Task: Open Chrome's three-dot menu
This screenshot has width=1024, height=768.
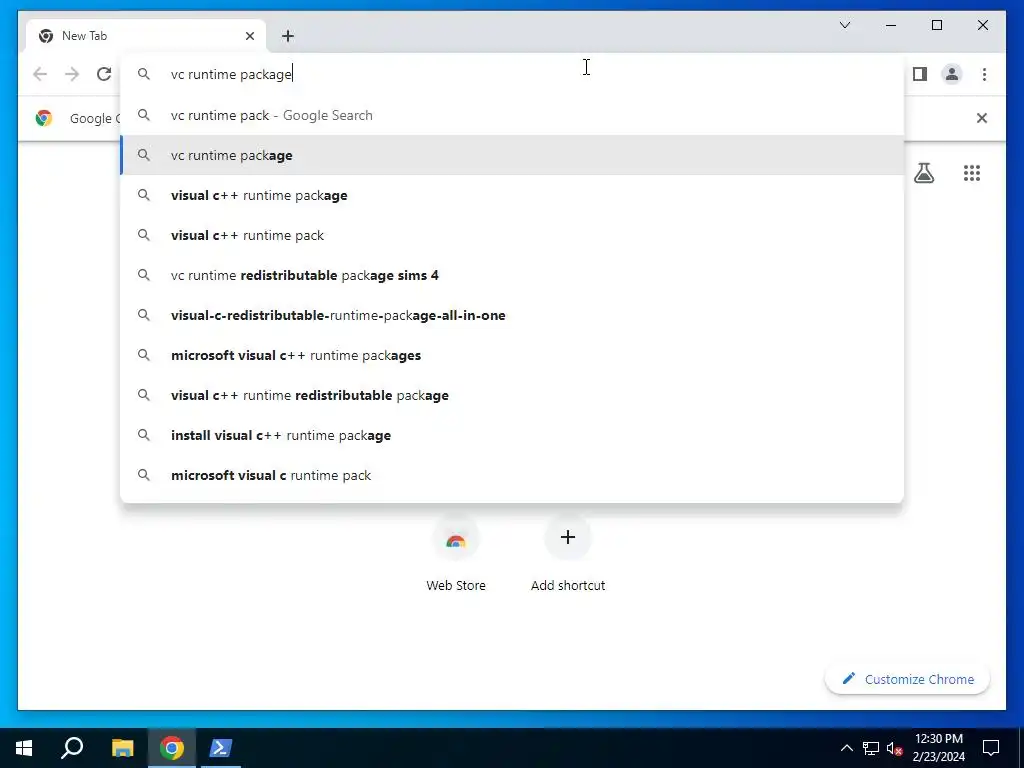Action: pyautogui.click(x=984, y=74)
